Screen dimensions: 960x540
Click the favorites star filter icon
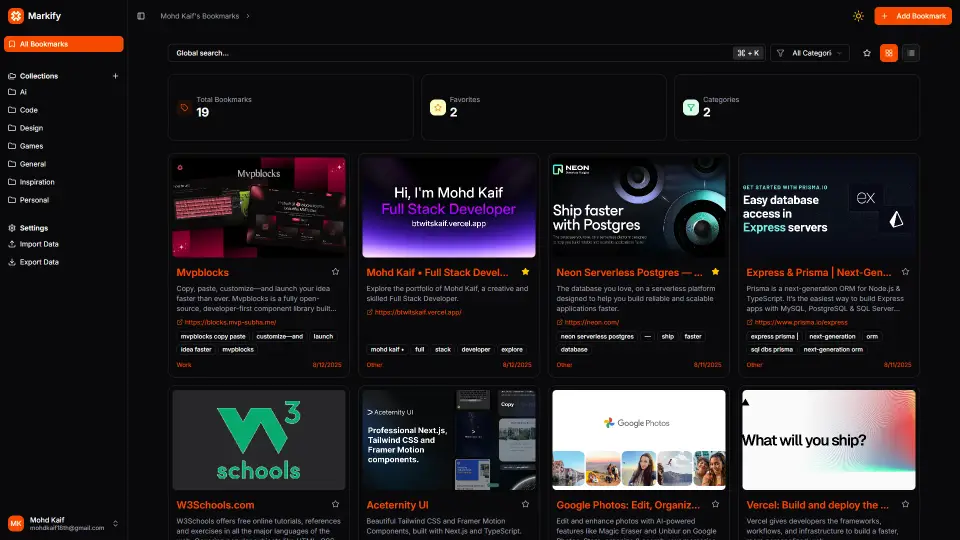coord(866,53)
